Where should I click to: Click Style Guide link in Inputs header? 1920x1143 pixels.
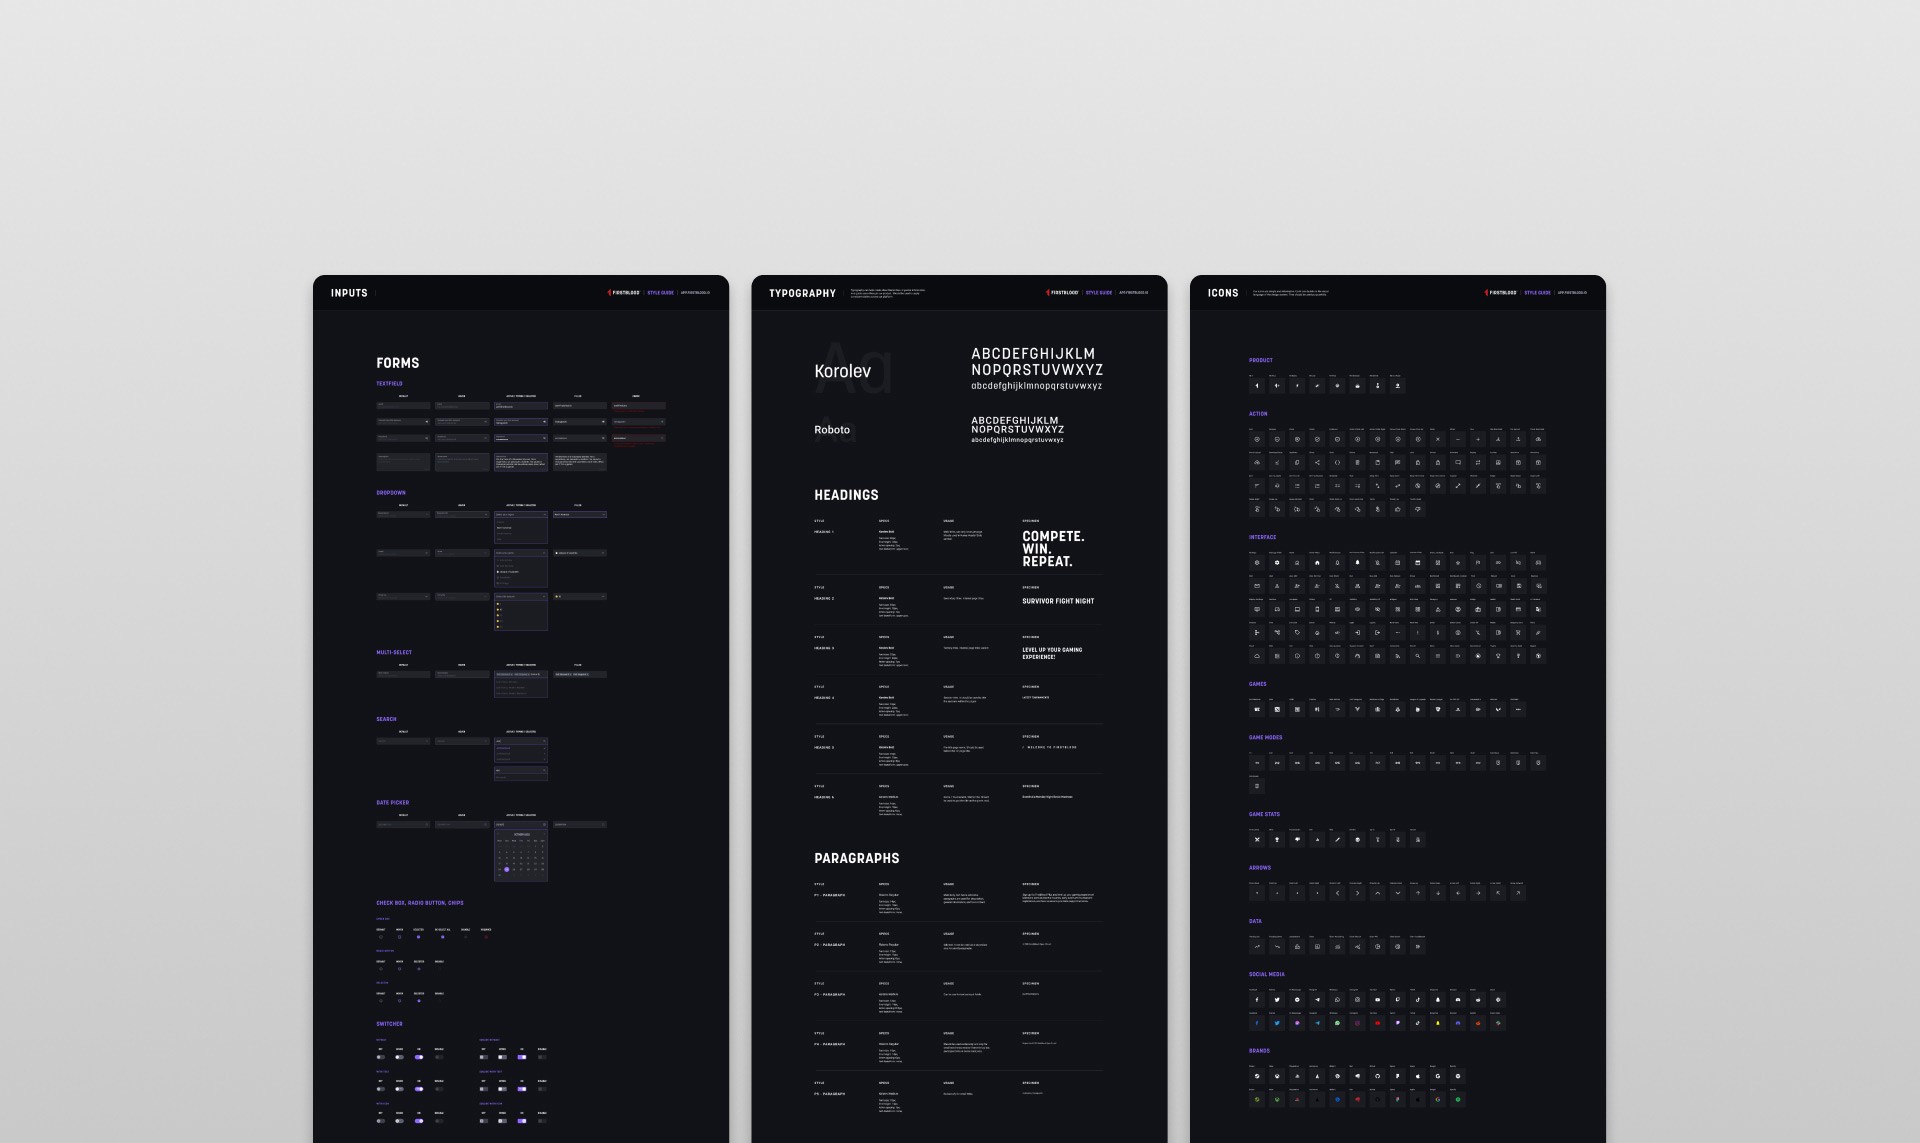point(661,293)
